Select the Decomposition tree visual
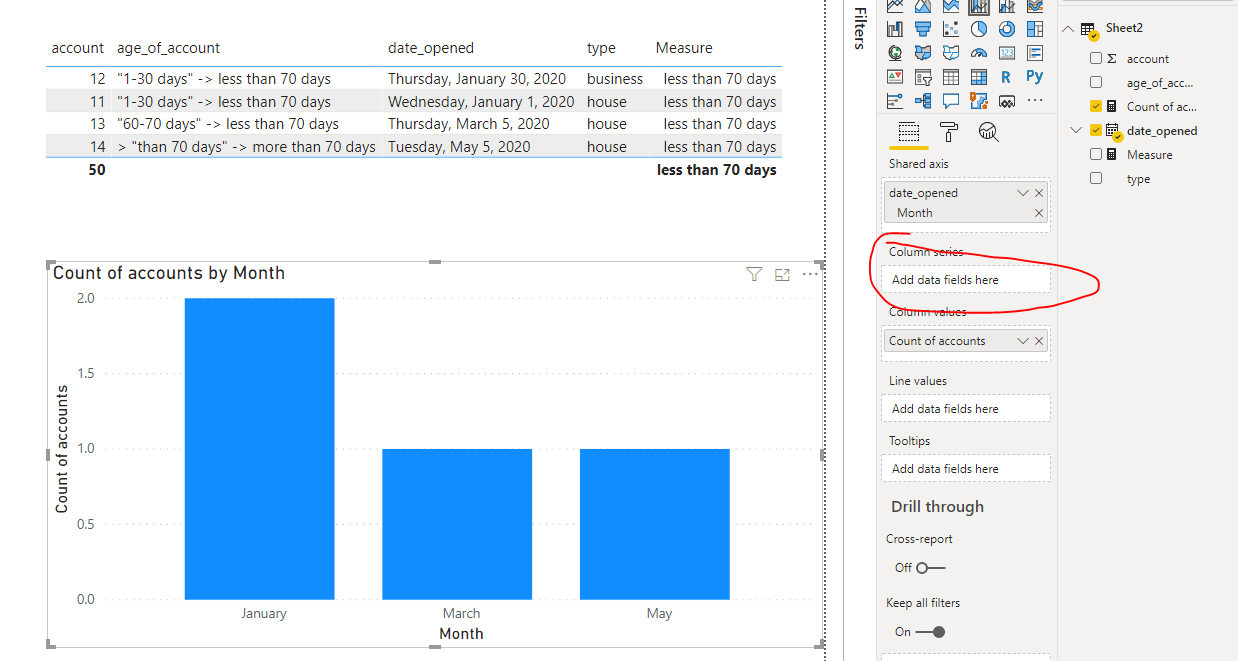The width and height of the screenshot is (1238, 661). click(x=923, y=101)
